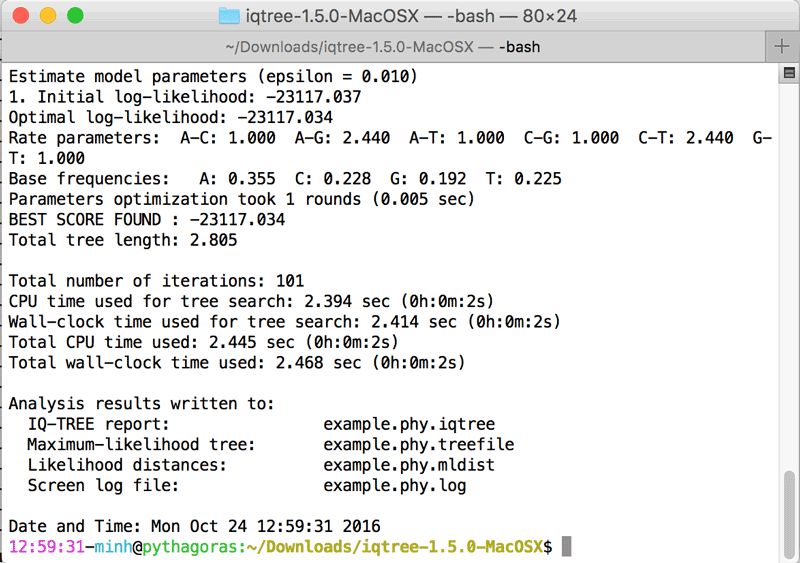Click the username minh in the prompt
The height and width of the screenshot is (563, 800).
[113, 547]
